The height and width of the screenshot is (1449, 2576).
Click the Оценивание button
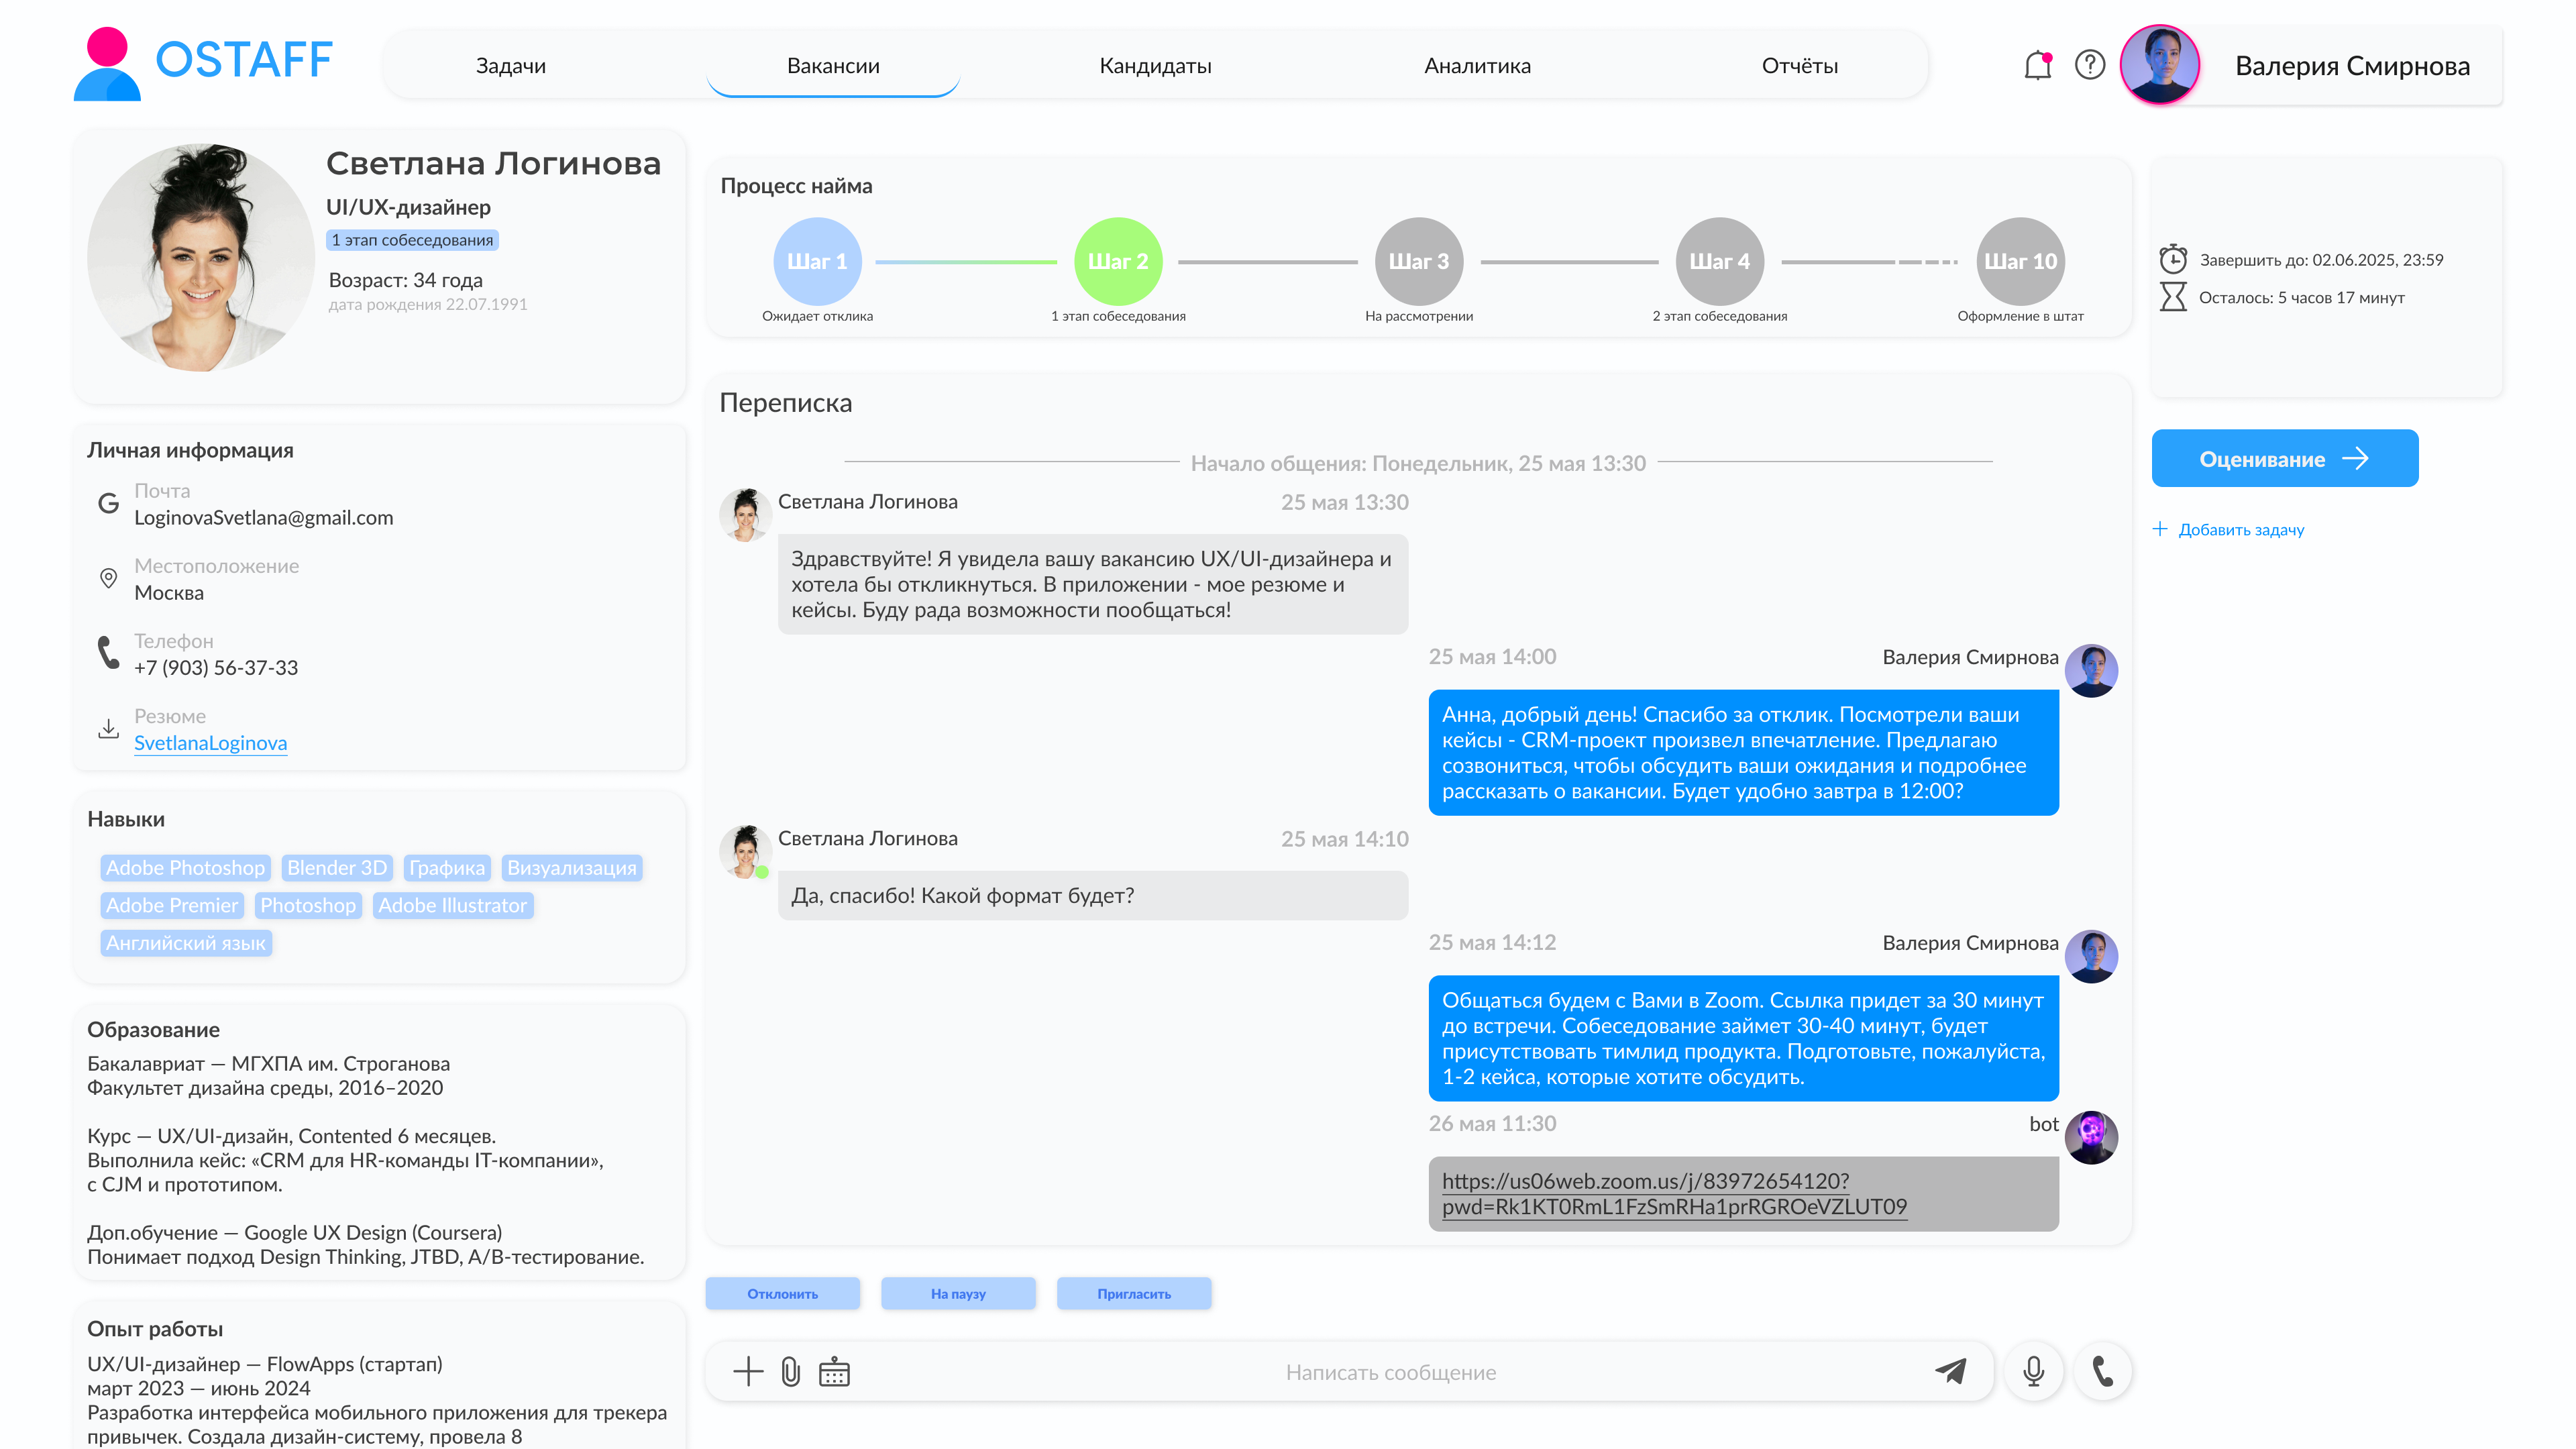coord(2285,459)
